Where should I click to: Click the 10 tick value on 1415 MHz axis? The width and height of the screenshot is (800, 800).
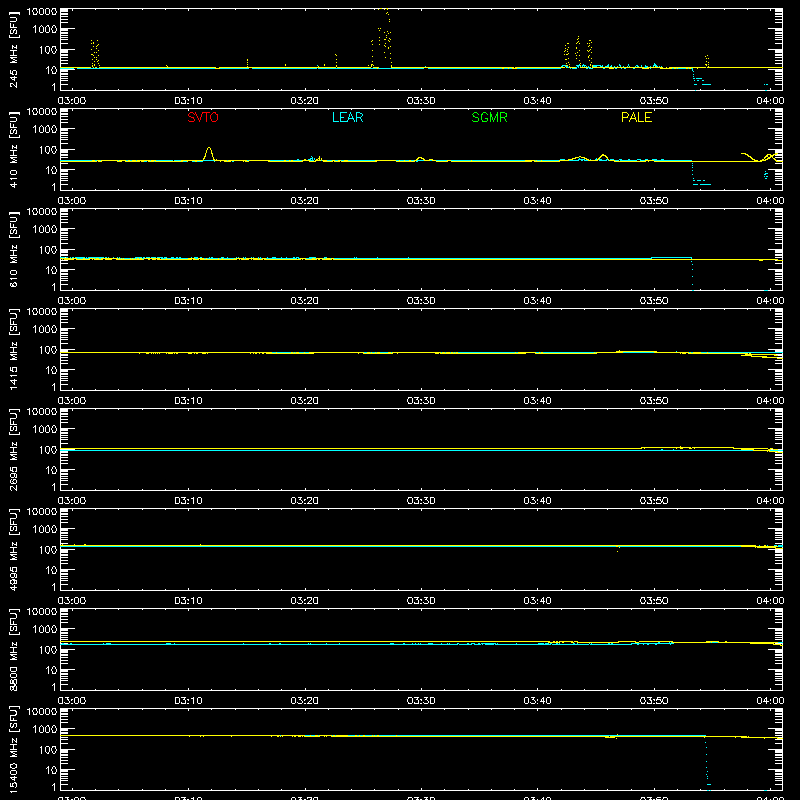[51, 370]
